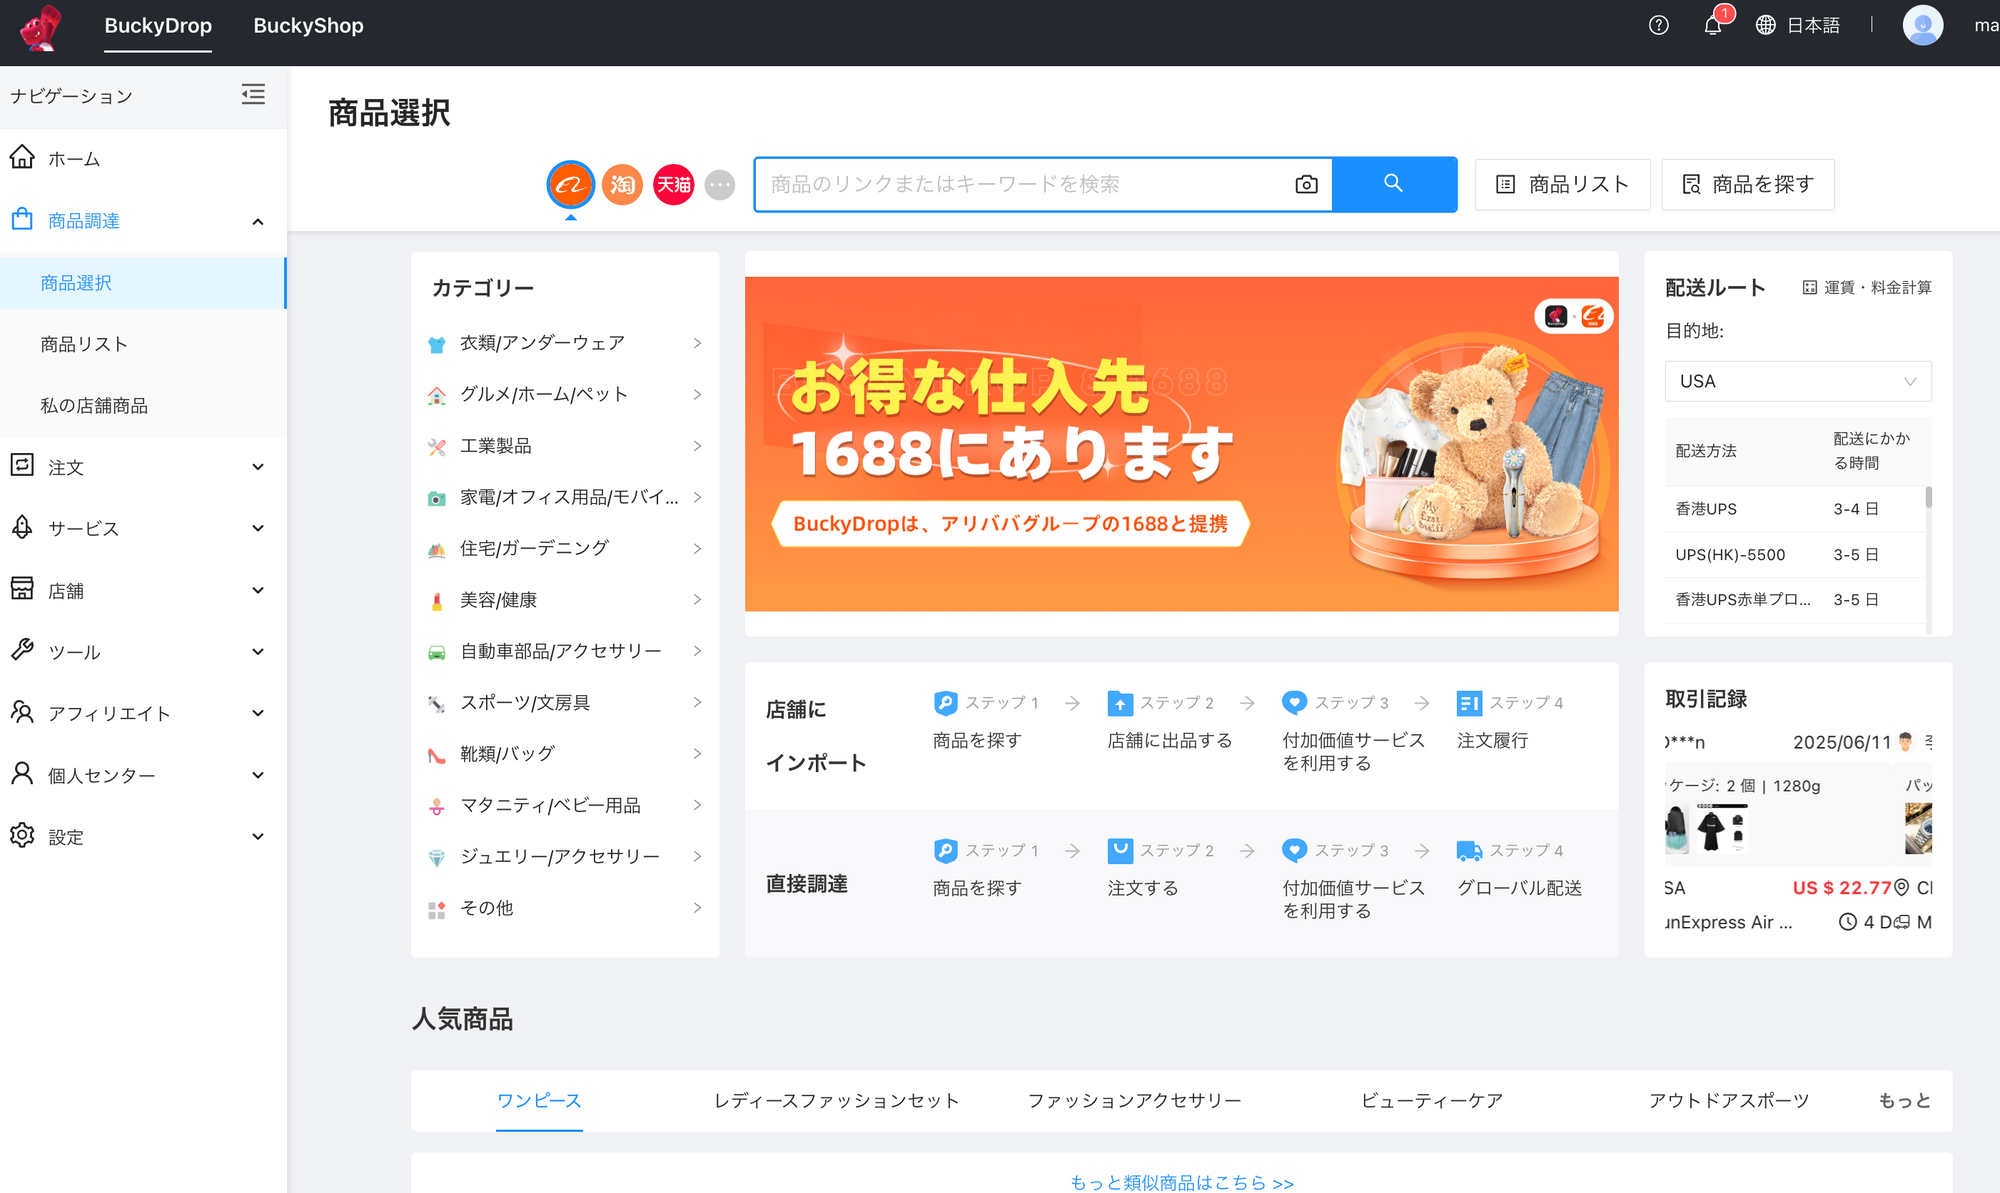Viewport: 2000px width, 1193px height.
Task: Open the notification bell
Action: tap(1713, 26)
